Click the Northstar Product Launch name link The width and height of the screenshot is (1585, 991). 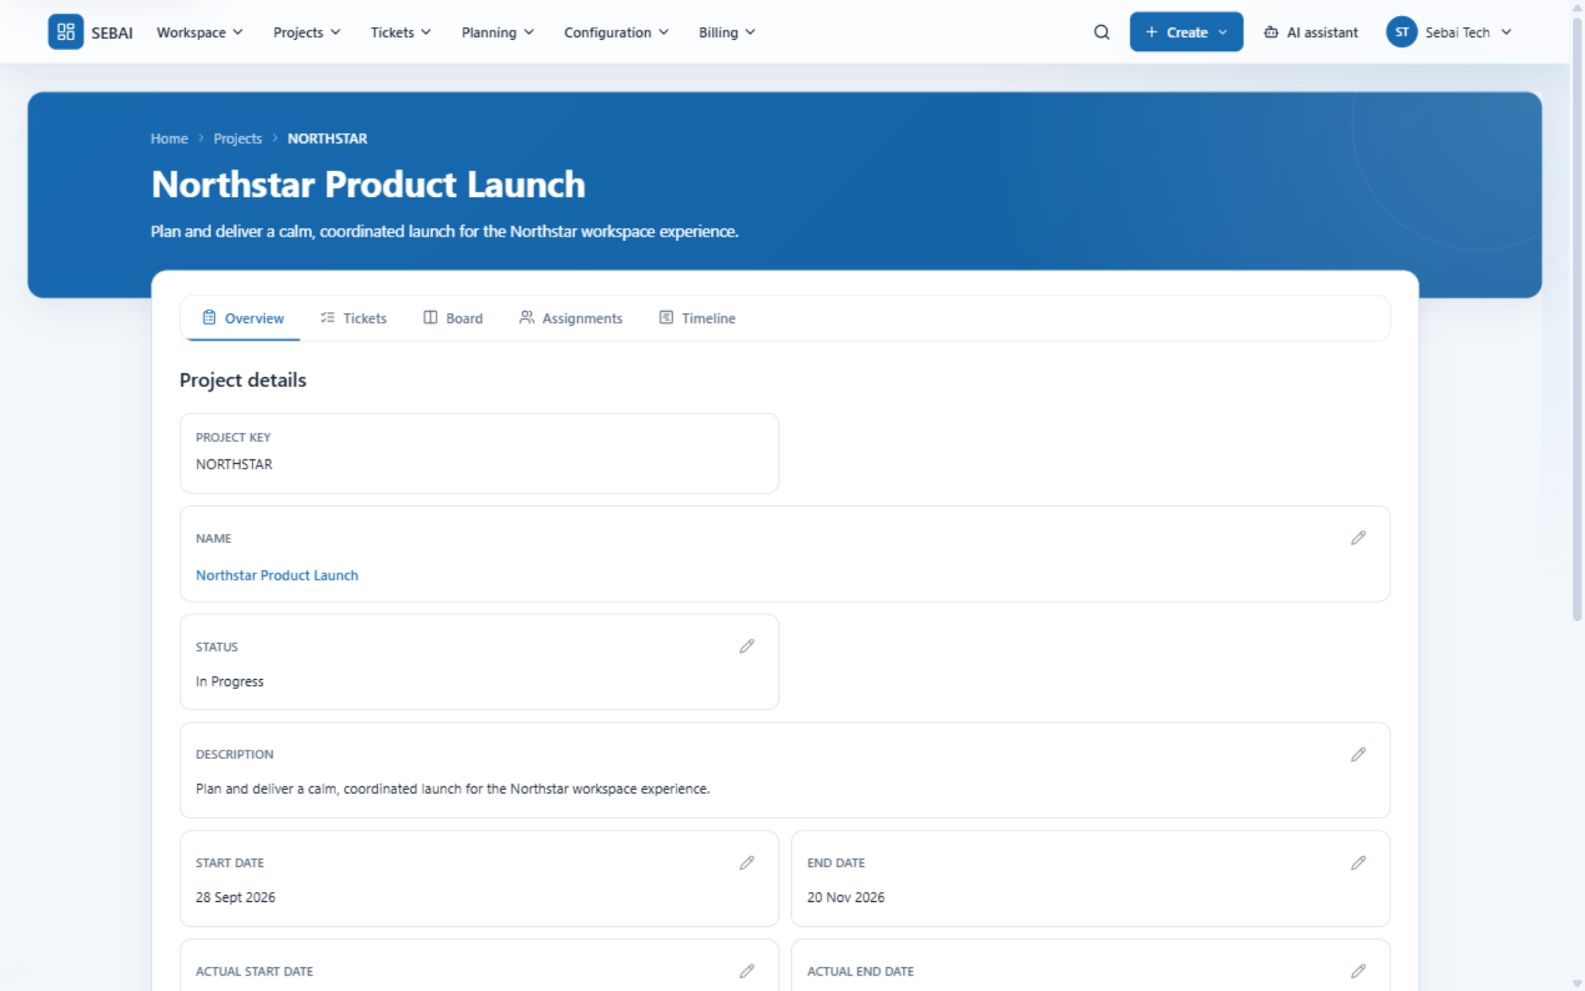tap(277, 575)
